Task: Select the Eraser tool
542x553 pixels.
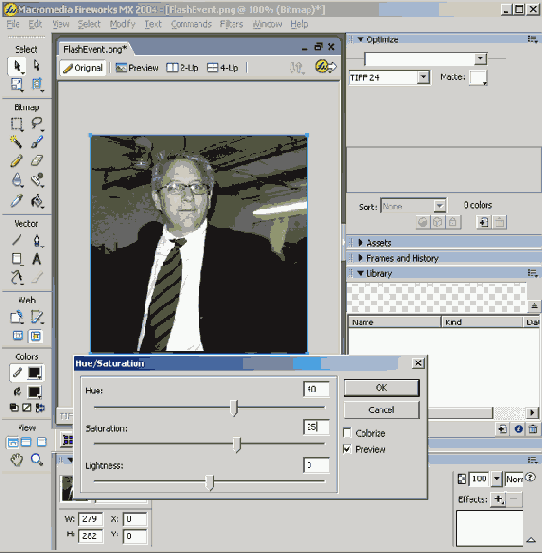Action: pos(37,161)
